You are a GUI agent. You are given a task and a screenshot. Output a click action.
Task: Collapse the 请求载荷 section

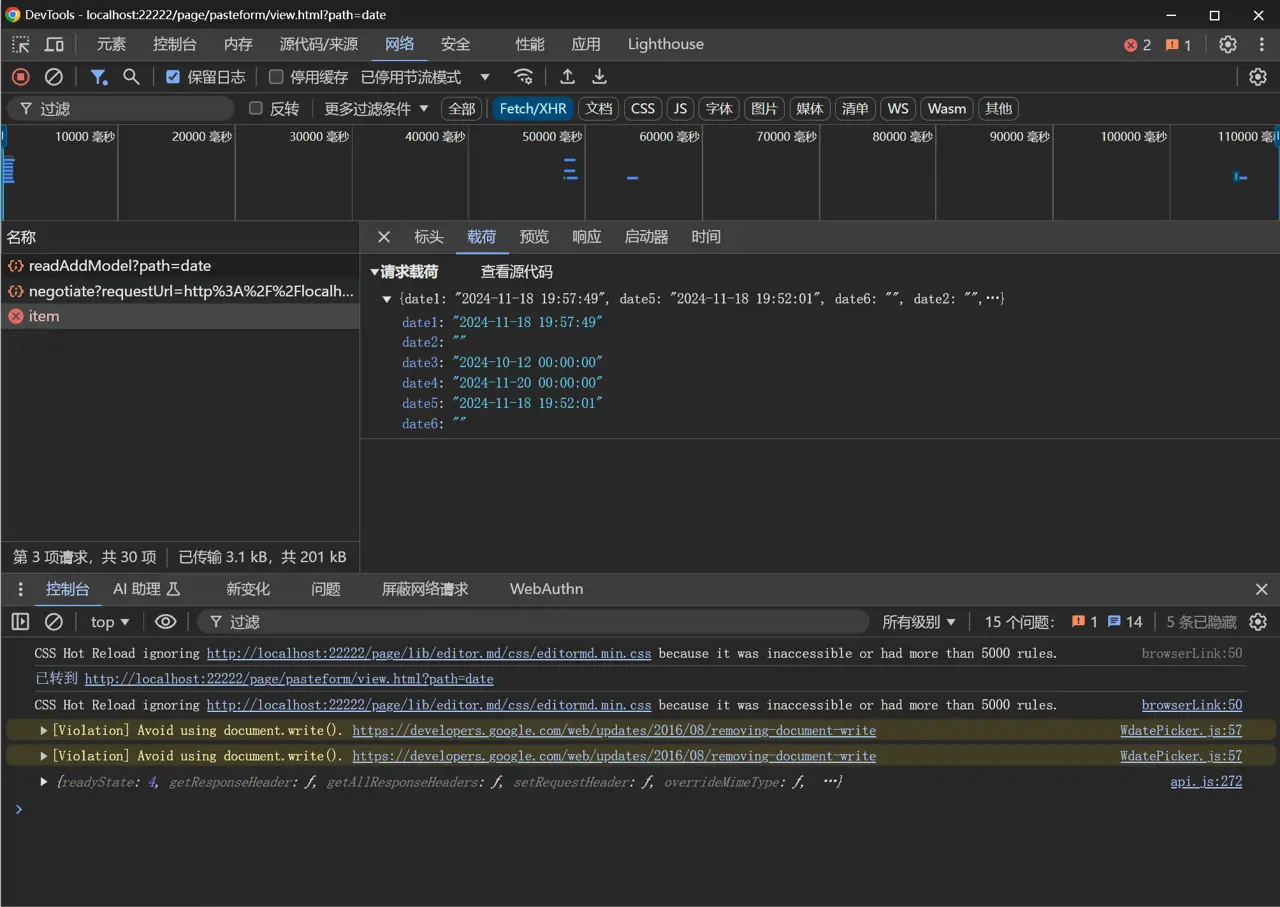coord(375,272)
